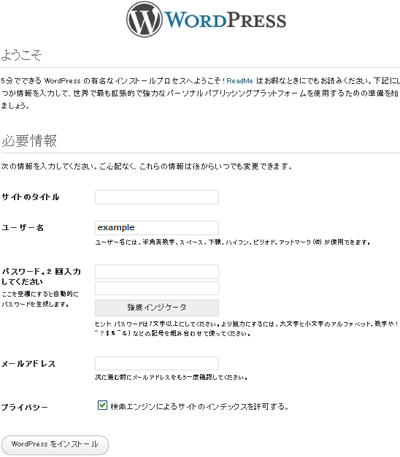
Task: Click the ようこそ heading text
Action: [21, 55]
